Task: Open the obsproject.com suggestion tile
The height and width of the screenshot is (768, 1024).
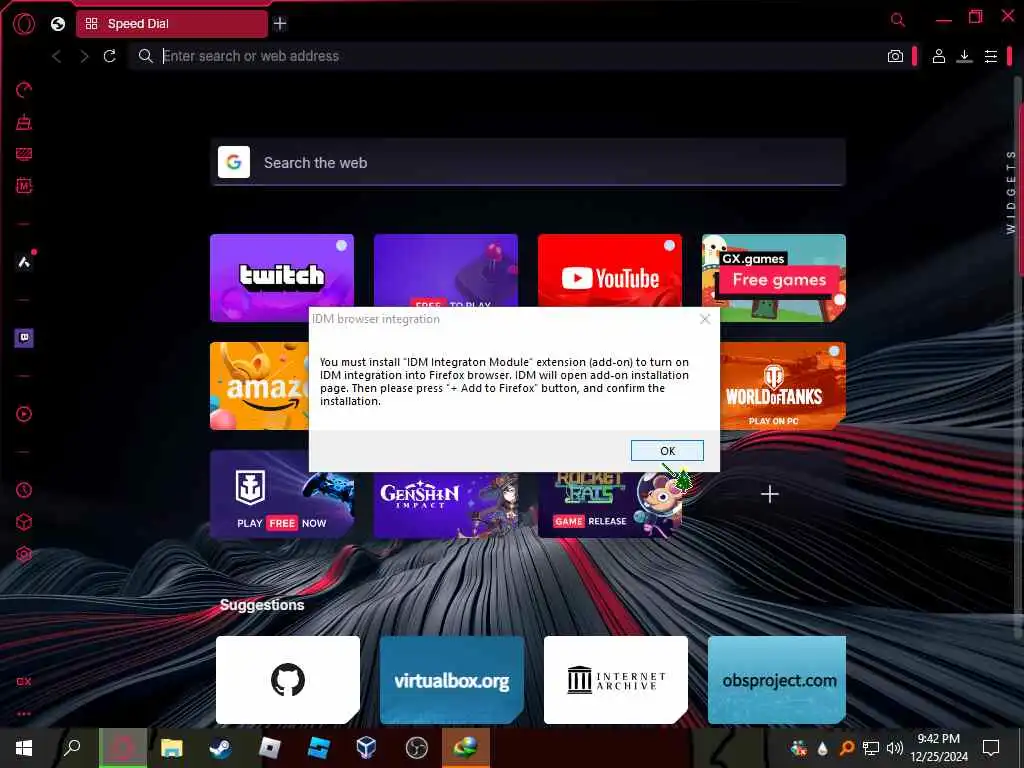Action: tap(777, 680)
